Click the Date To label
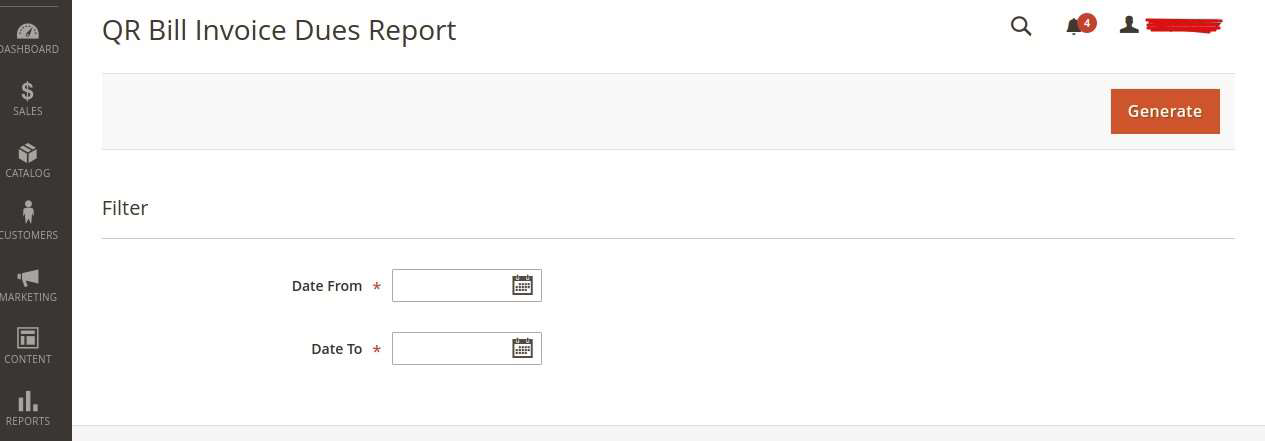Viewport: 1265px width, 441px height. click(x=337, y=349)
